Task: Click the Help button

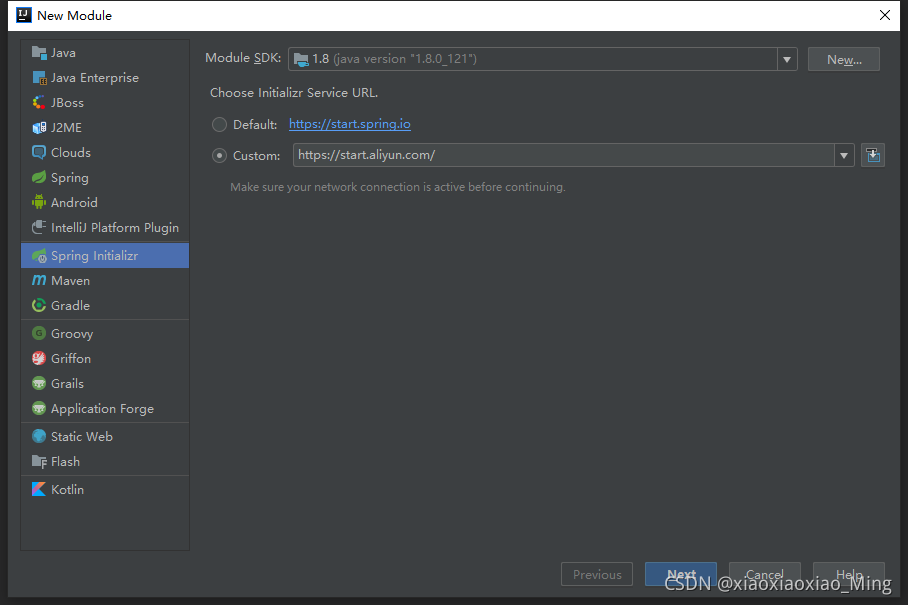Action: pos(848,574)
